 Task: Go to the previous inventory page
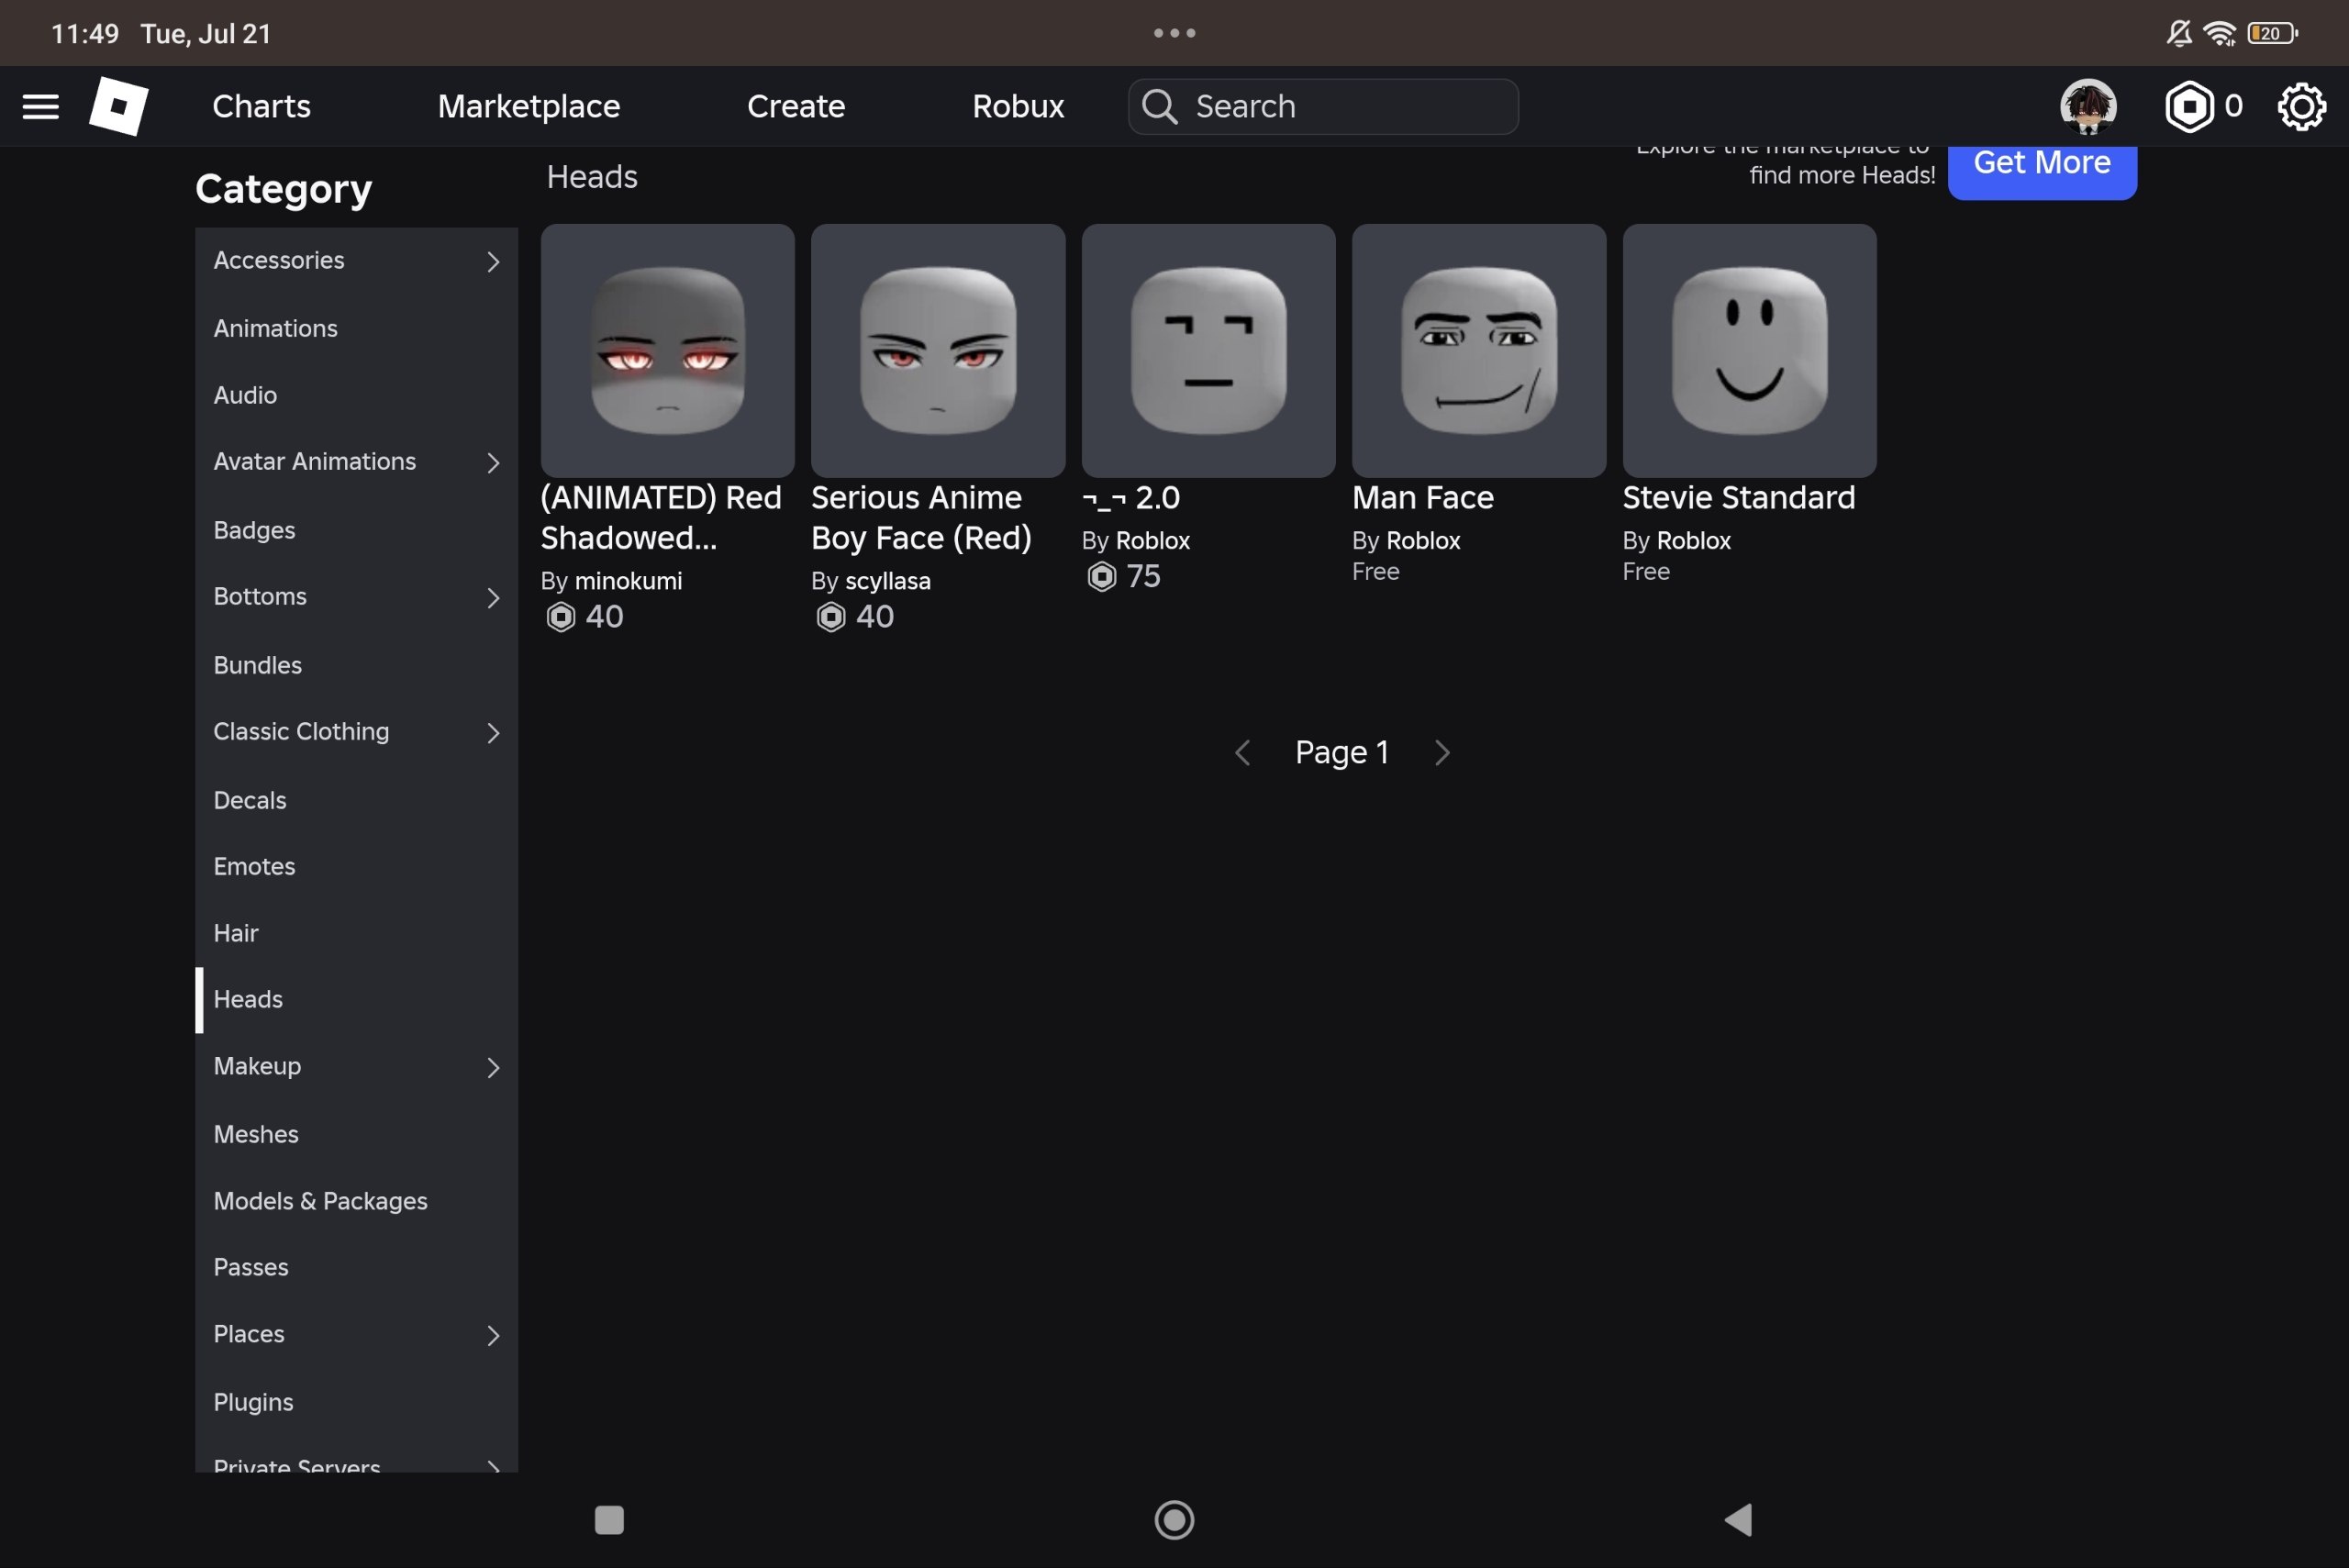[x=1242, y=753]
